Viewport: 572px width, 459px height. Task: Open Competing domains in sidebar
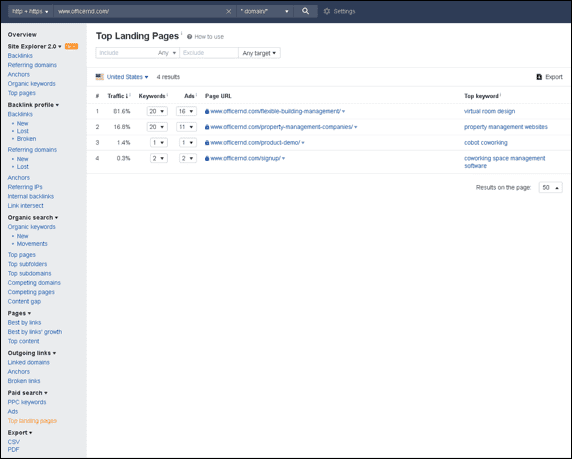tap(34, 283)
